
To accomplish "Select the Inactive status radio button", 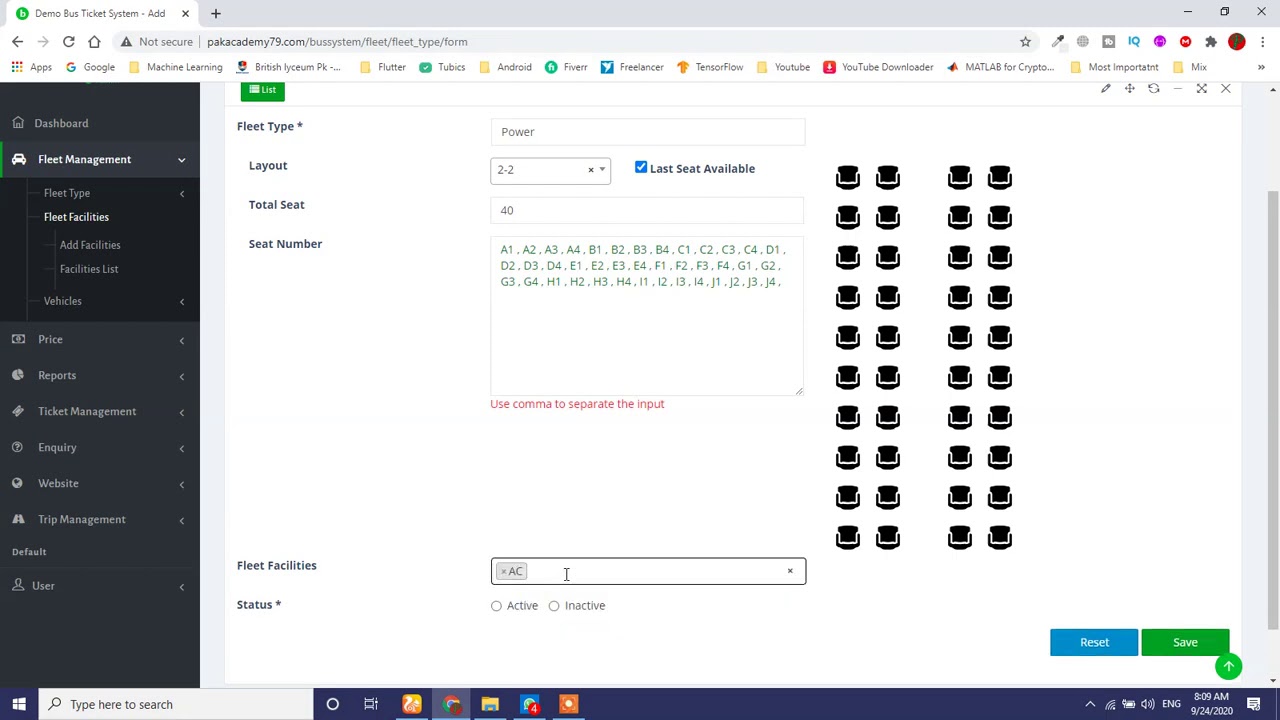I will pos(554,606).
